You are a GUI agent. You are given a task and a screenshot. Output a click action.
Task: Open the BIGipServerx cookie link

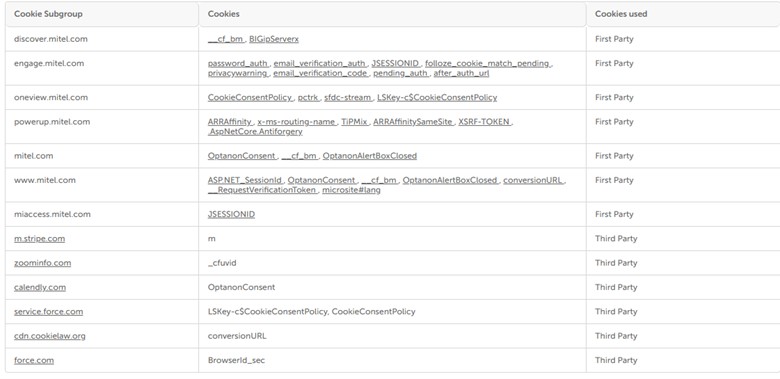pos(274,39)
